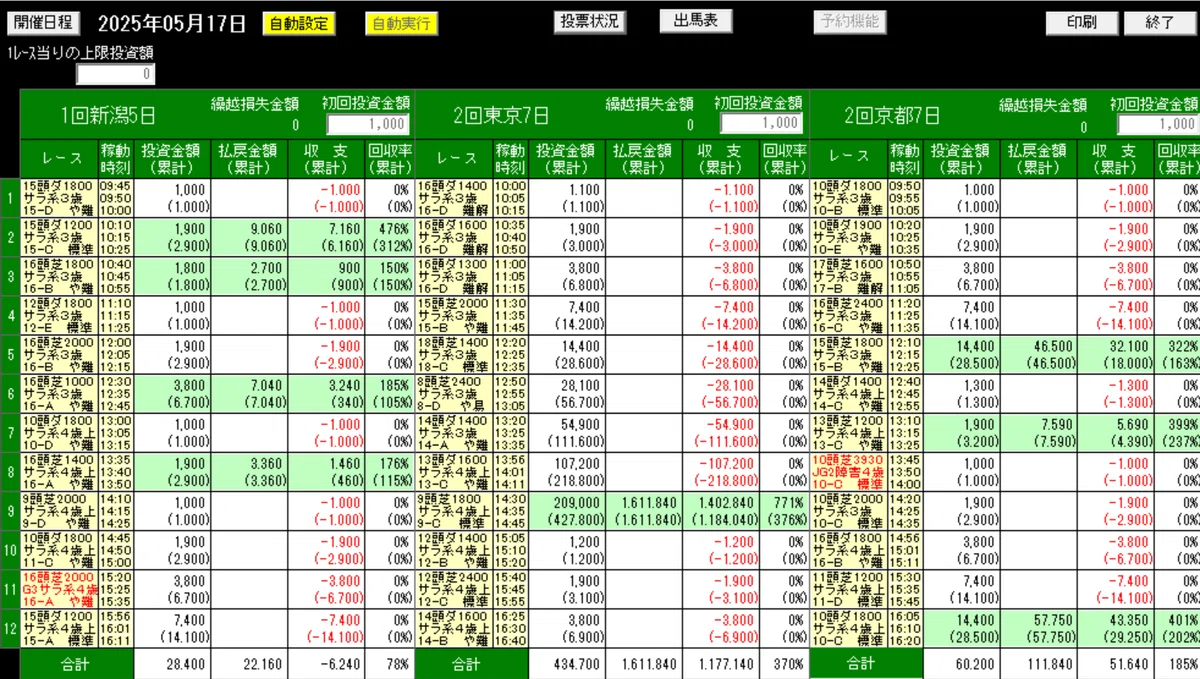Select the 2回京都7日 venue header
The image size is (1200, 679).
pos(892,115)
